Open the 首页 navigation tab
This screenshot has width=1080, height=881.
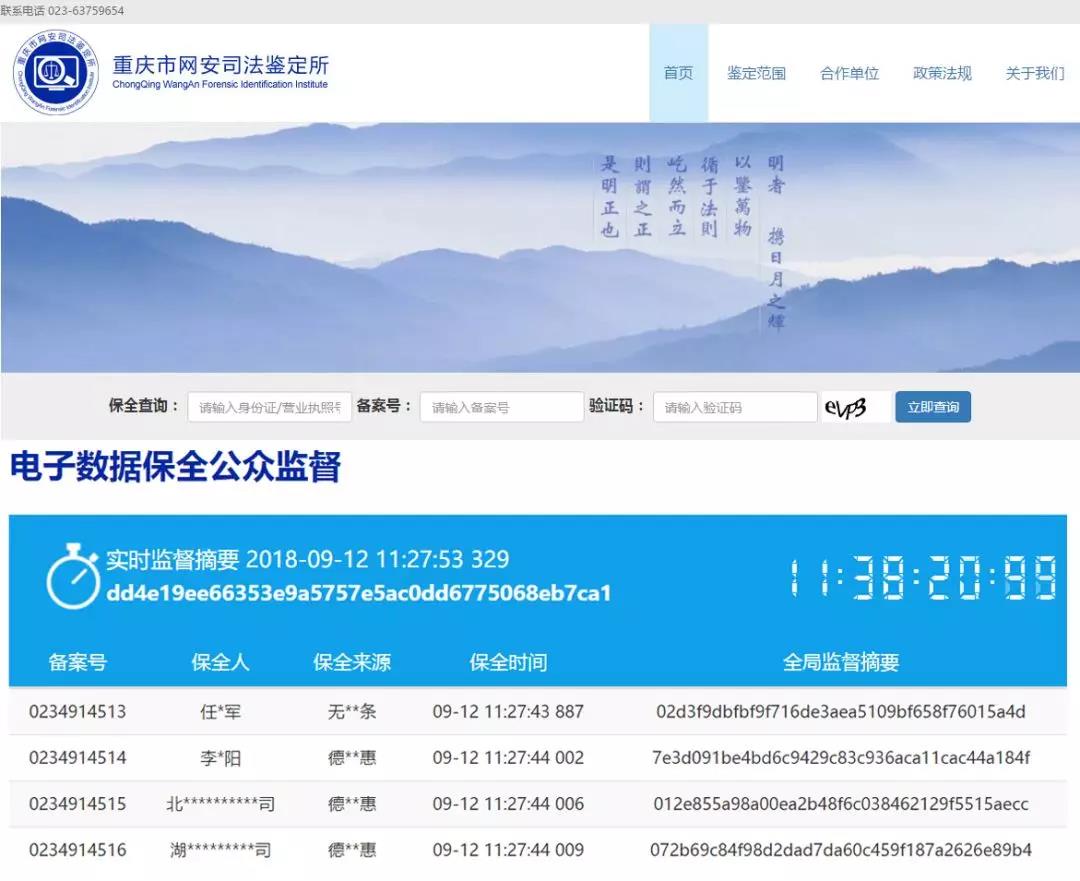click(678, 73)
